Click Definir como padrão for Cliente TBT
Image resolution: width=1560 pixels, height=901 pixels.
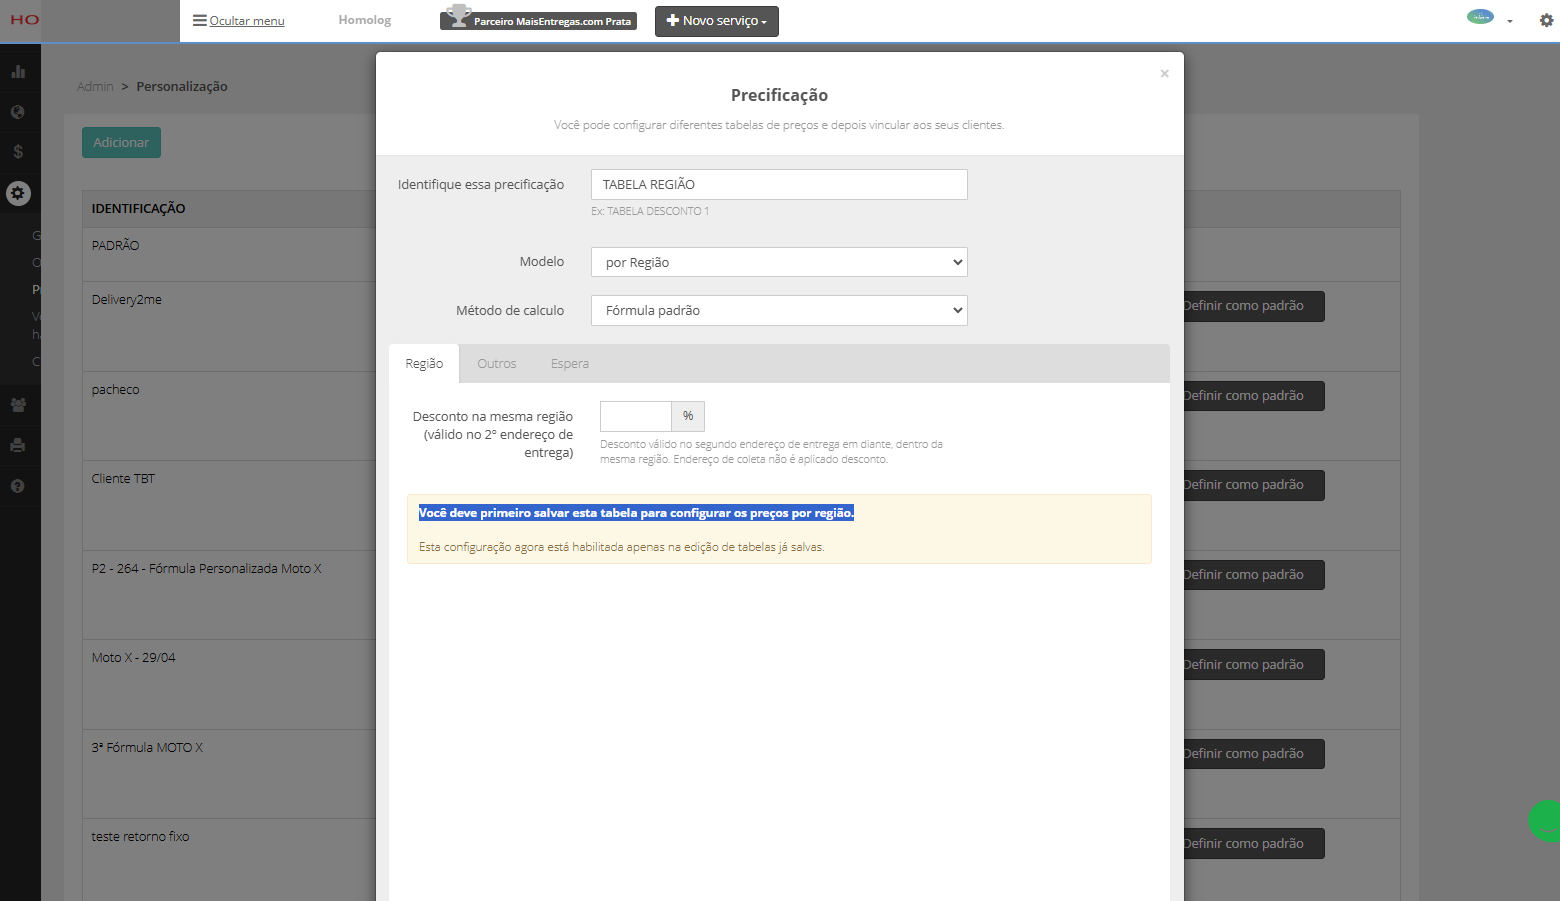click(1253, 485)
